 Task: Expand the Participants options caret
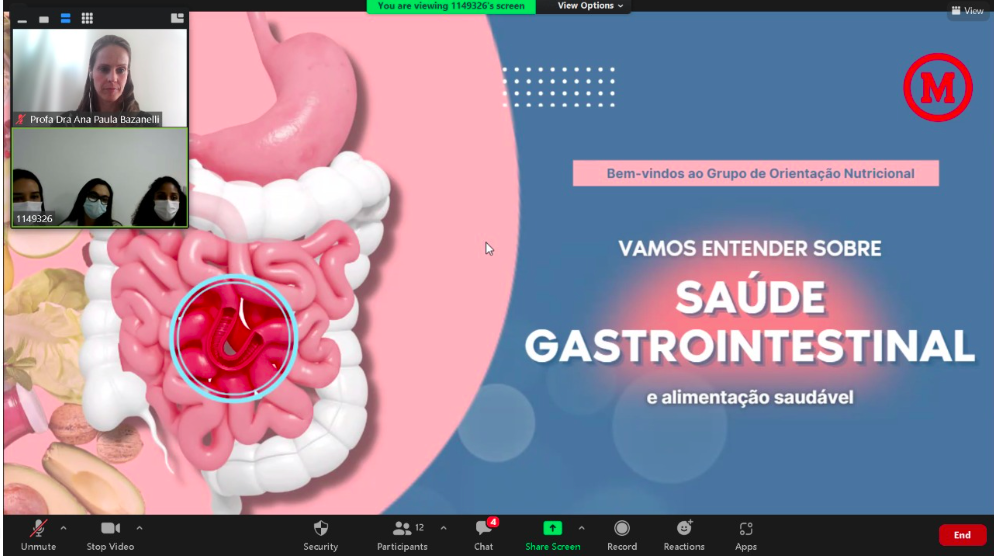pyautogui.click(x=443, y=527)
